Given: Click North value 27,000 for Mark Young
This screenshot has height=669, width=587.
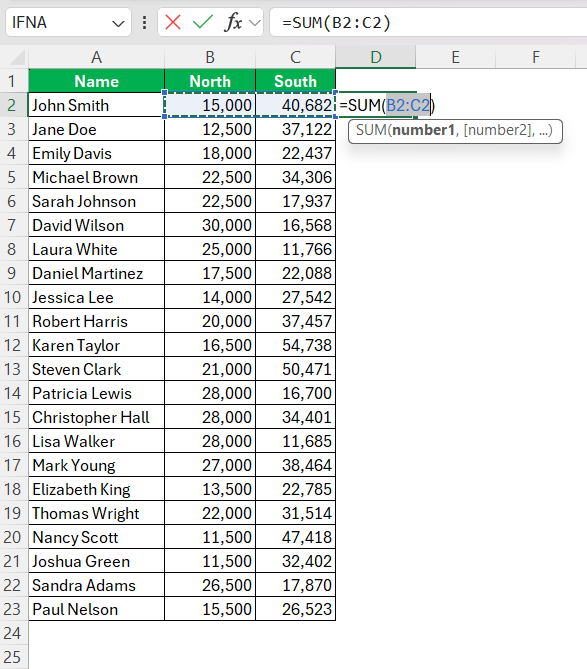Looking at the screenshot, I should (210, 465).
